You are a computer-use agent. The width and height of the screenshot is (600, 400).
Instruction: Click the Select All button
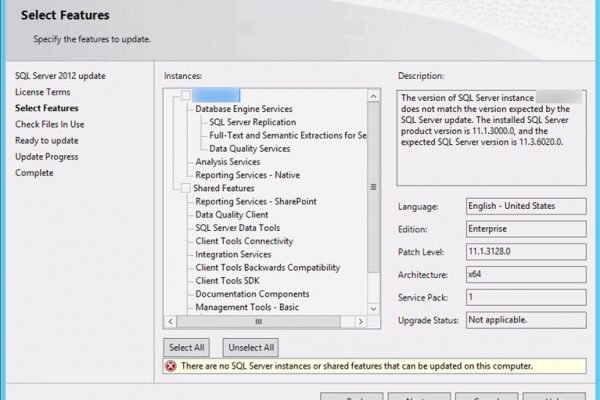[x=186, y=348]
